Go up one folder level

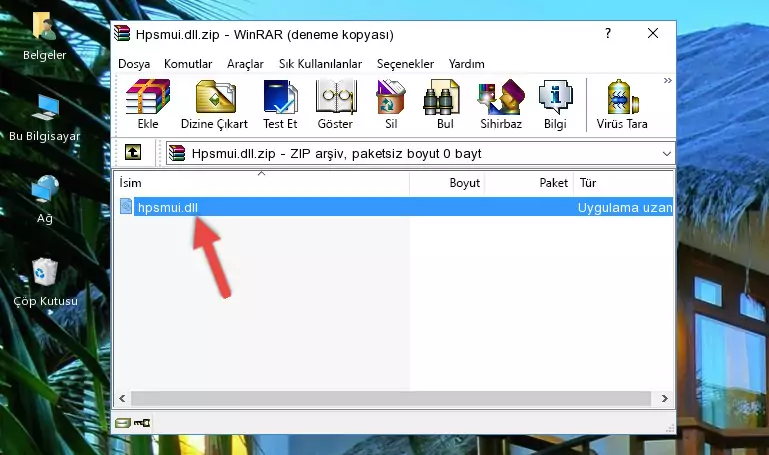click(133, 152)
